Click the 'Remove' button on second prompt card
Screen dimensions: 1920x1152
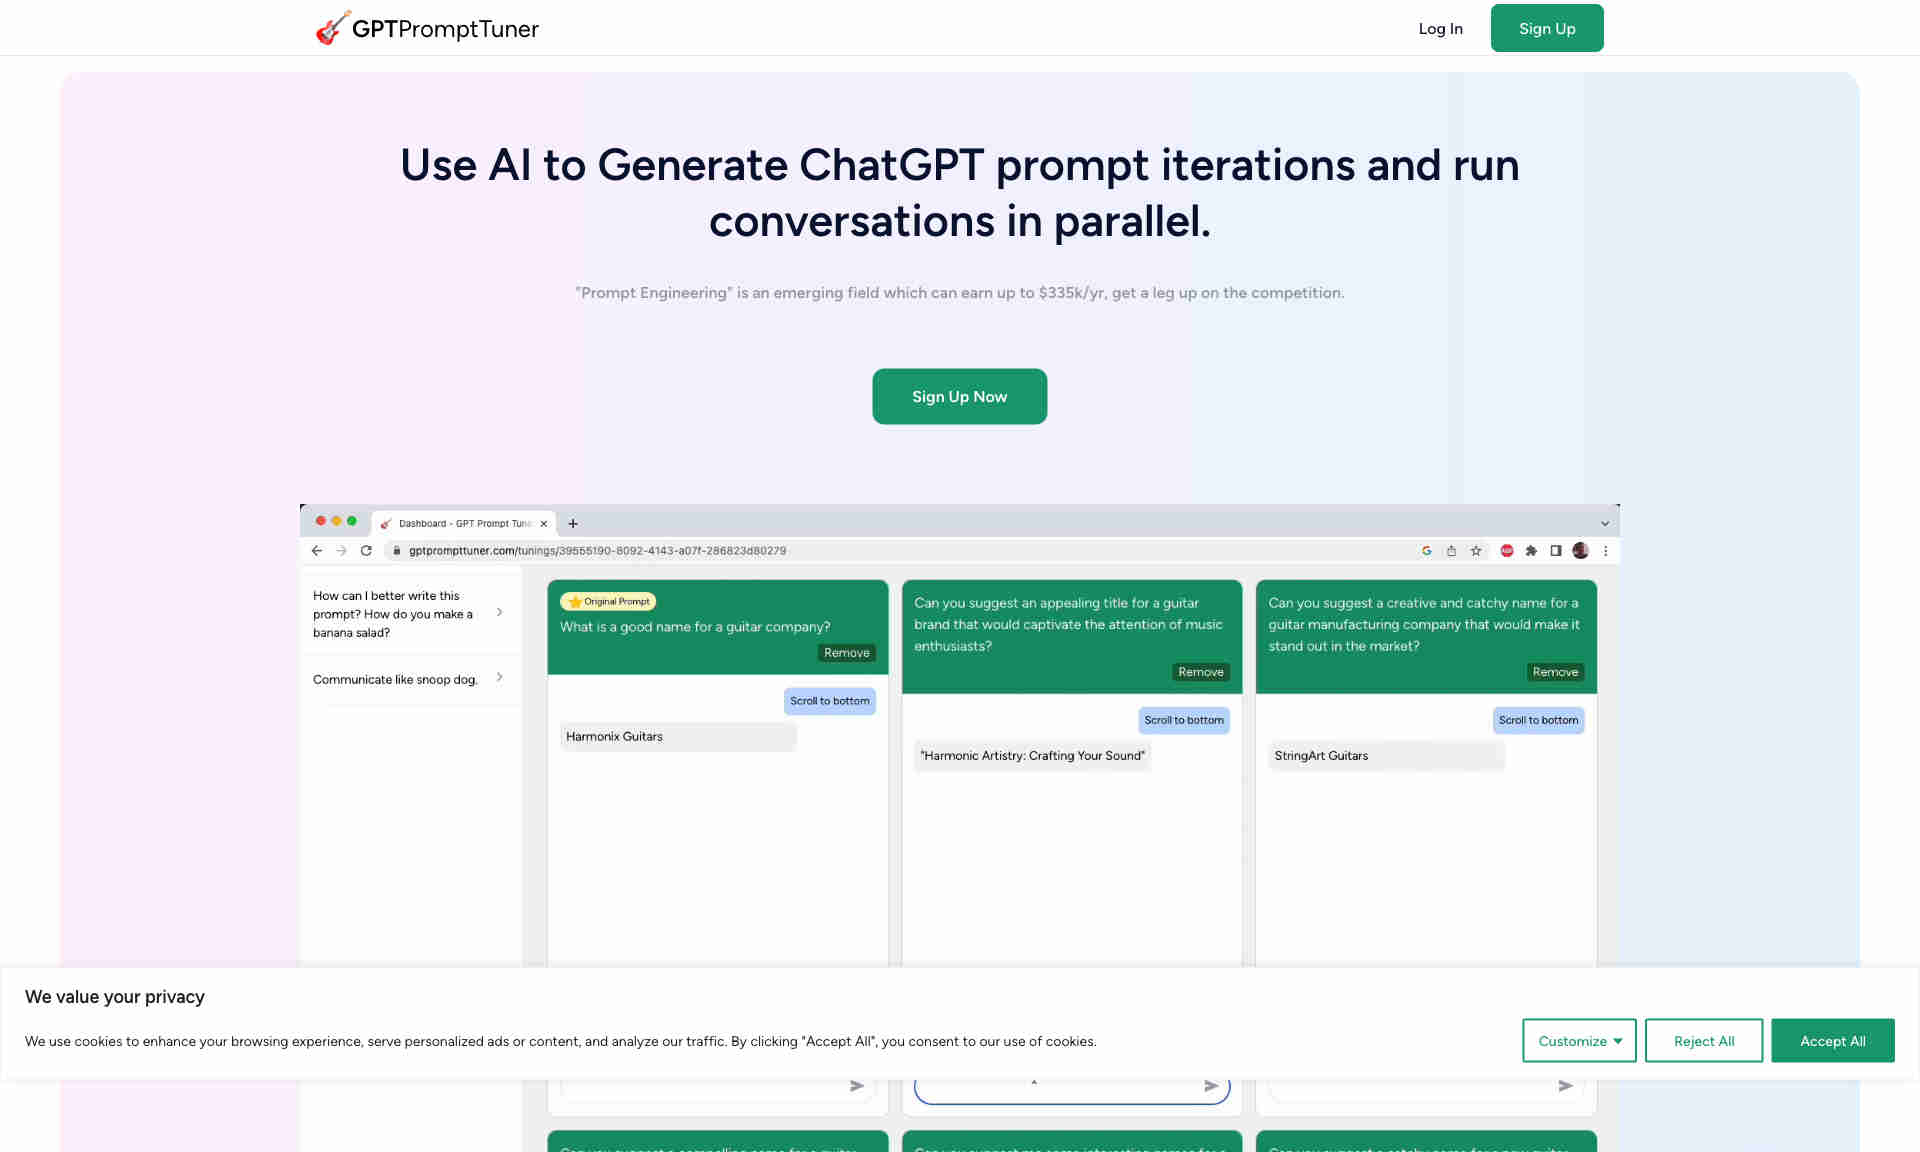coord(1200,672)
